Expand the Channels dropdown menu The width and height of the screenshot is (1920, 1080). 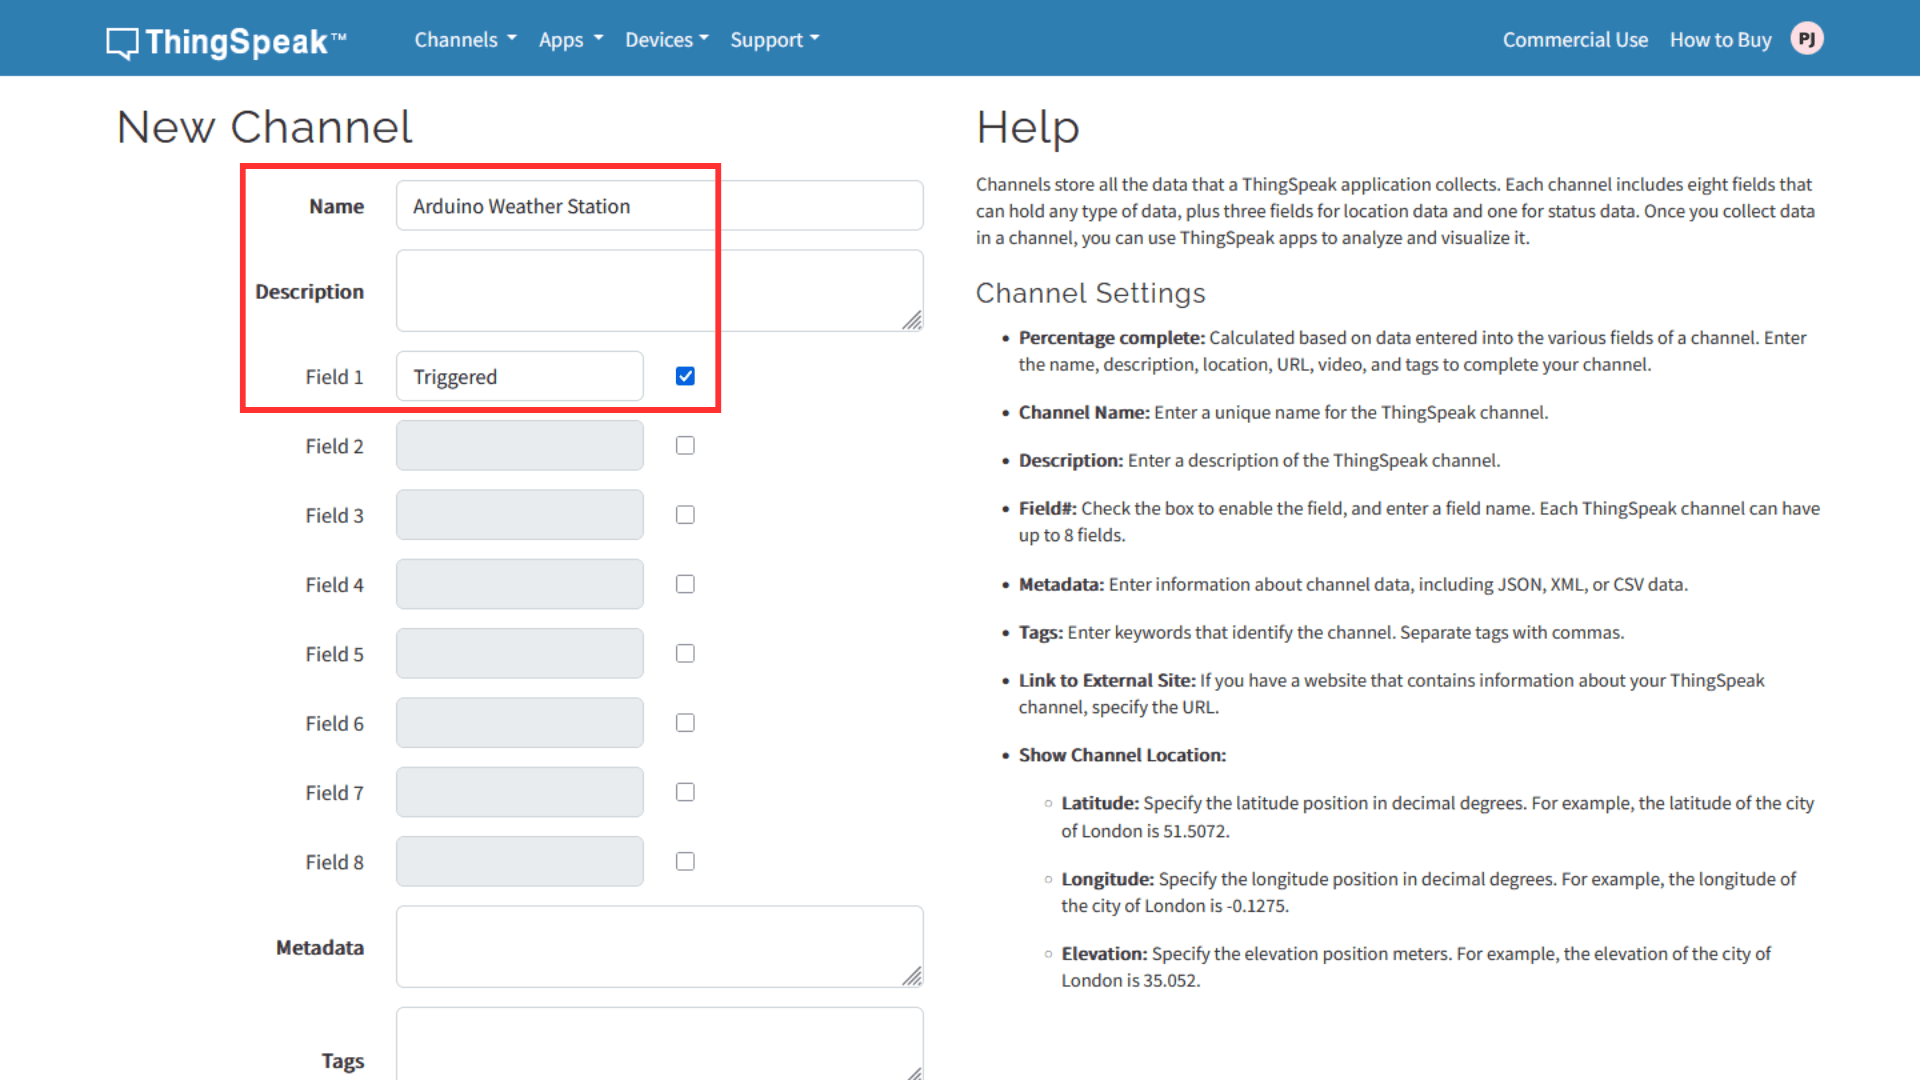point(465,40)
